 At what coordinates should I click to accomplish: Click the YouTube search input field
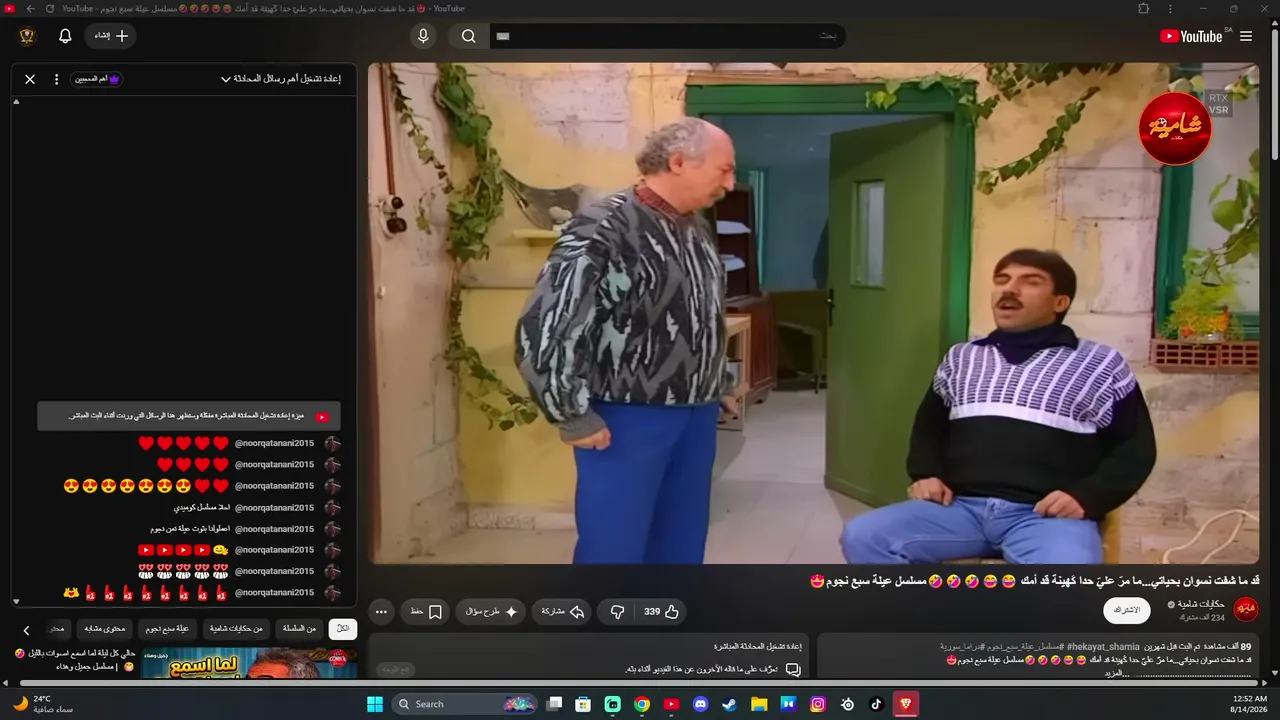pyautogui.click(x=667, y=36)
